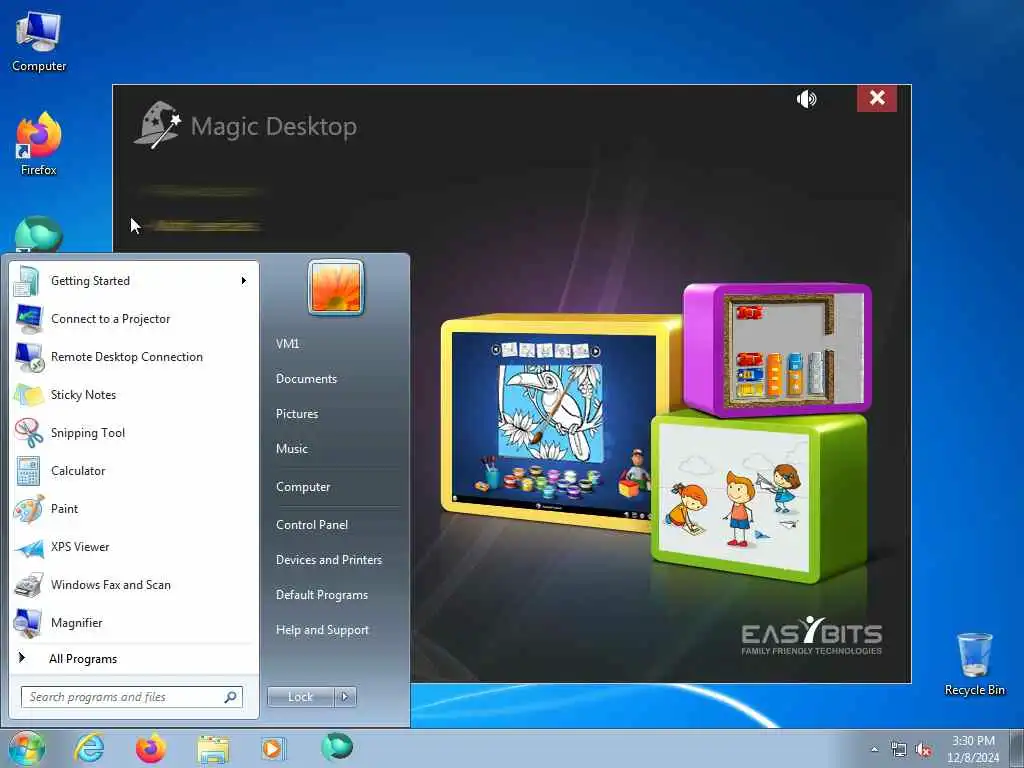
Task: Show hidden system tray icons
Action: pos(874,750)
